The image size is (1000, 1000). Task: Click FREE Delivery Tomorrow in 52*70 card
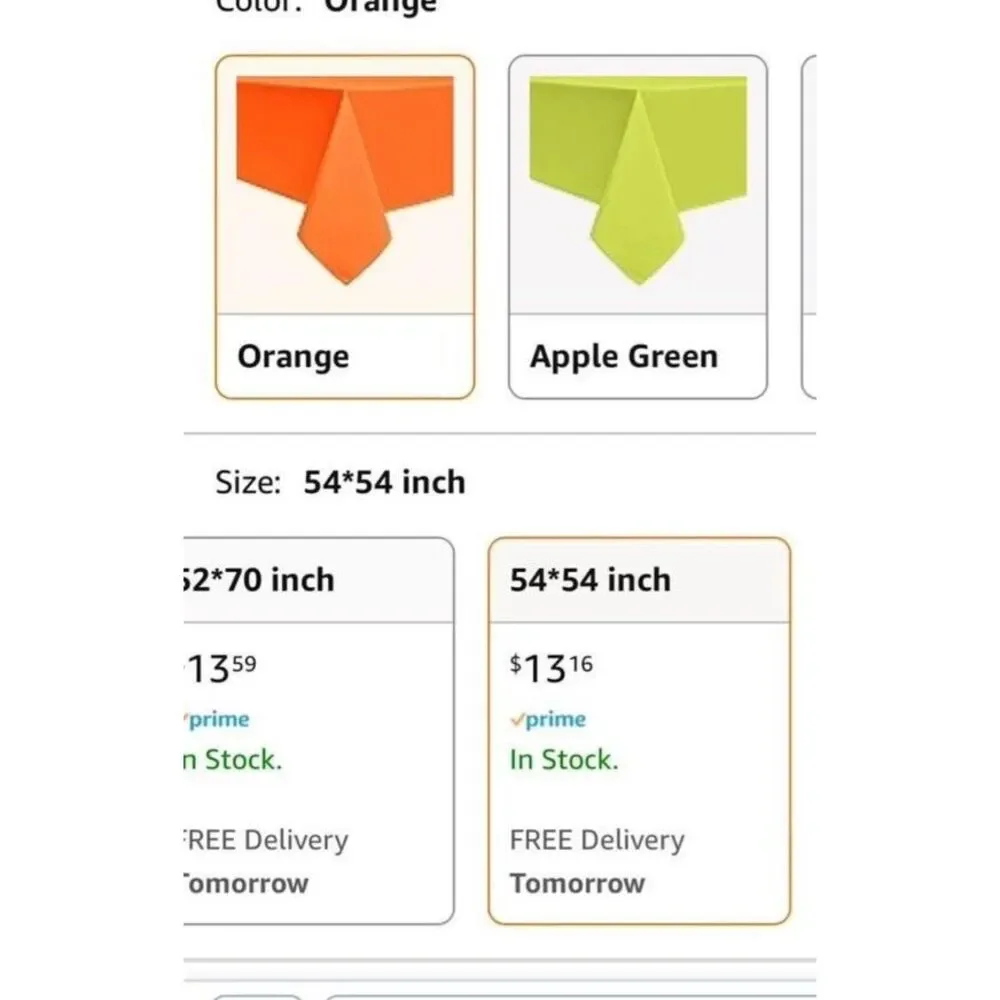[x=266, y=862]
